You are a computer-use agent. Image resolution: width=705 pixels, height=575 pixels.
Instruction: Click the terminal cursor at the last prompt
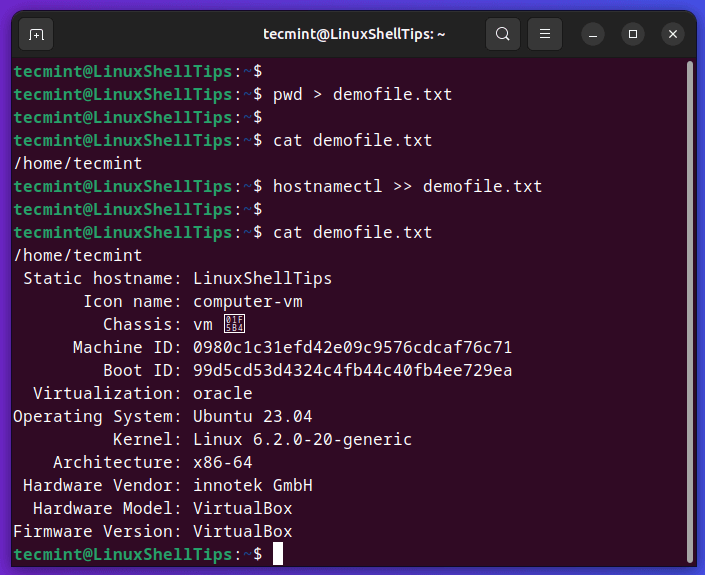(278, 553)
